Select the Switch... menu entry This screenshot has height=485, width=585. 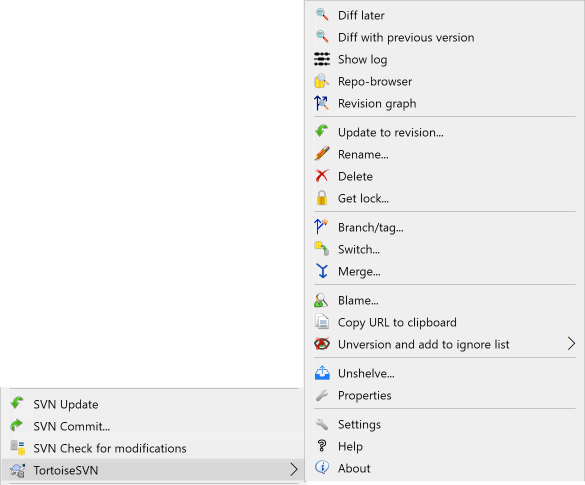(445, 249)
